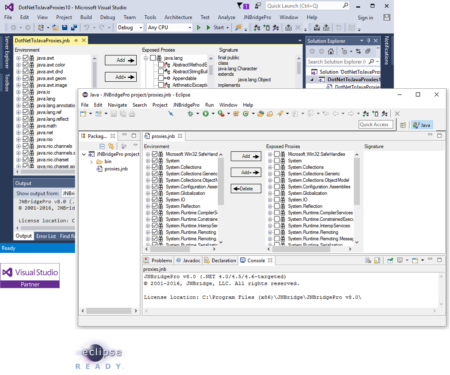Pin the Solution Explorer panel with the pin icon
Screen dimensions: 450x375
pyautogui.click(x=369, y=41)
